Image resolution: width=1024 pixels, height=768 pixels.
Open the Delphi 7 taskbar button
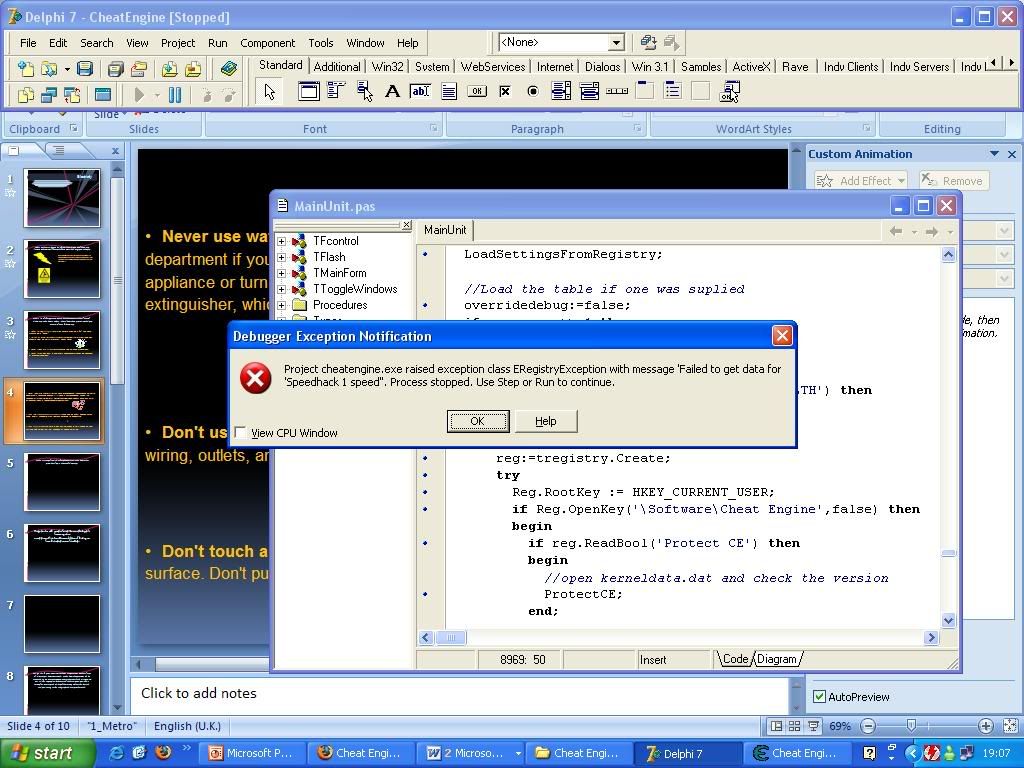tap(690, 753)
